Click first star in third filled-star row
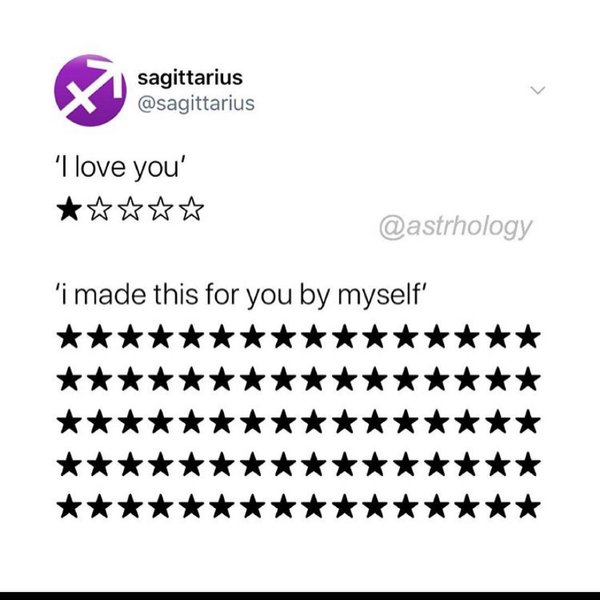 click(x=69, y=421)
